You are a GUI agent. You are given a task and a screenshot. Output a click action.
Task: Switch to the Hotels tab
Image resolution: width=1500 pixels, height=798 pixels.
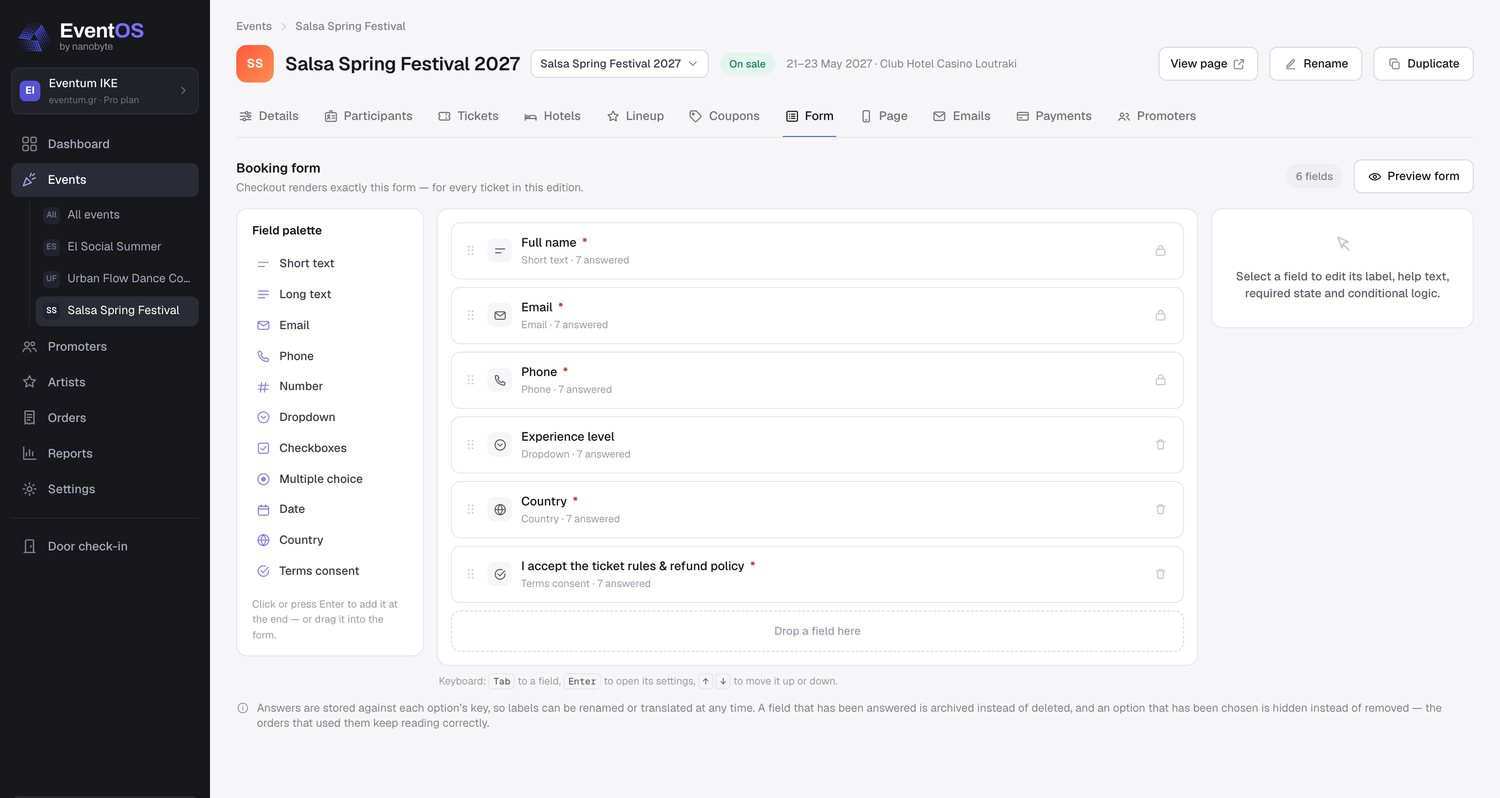[552, 116]
